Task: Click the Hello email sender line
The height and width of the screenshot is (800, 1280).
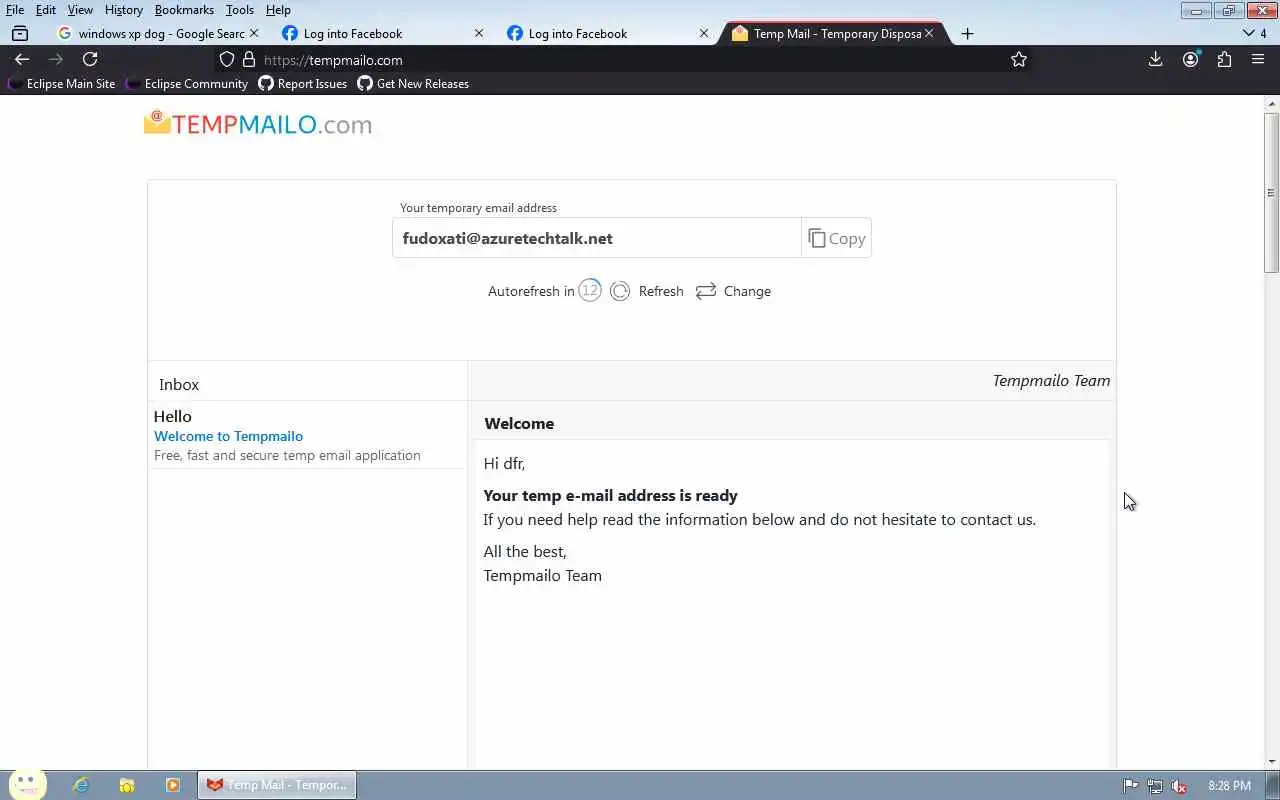Action: pyautogui.click(x=173, y=416)
